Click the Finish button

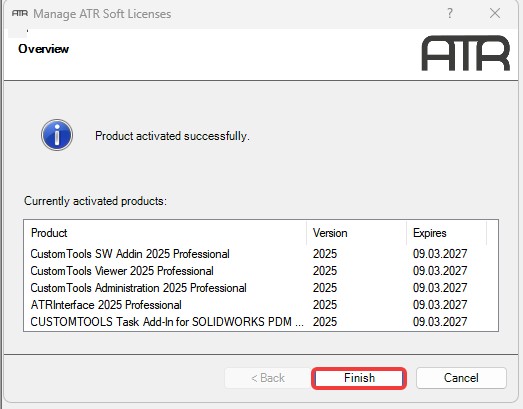tap(359, 378)
